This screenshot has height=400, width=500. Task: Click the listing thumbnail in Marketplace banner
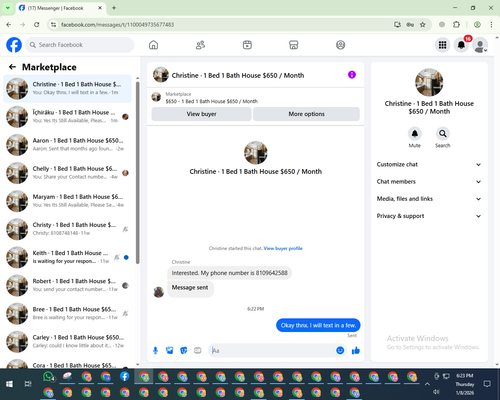tap(156, 97)
